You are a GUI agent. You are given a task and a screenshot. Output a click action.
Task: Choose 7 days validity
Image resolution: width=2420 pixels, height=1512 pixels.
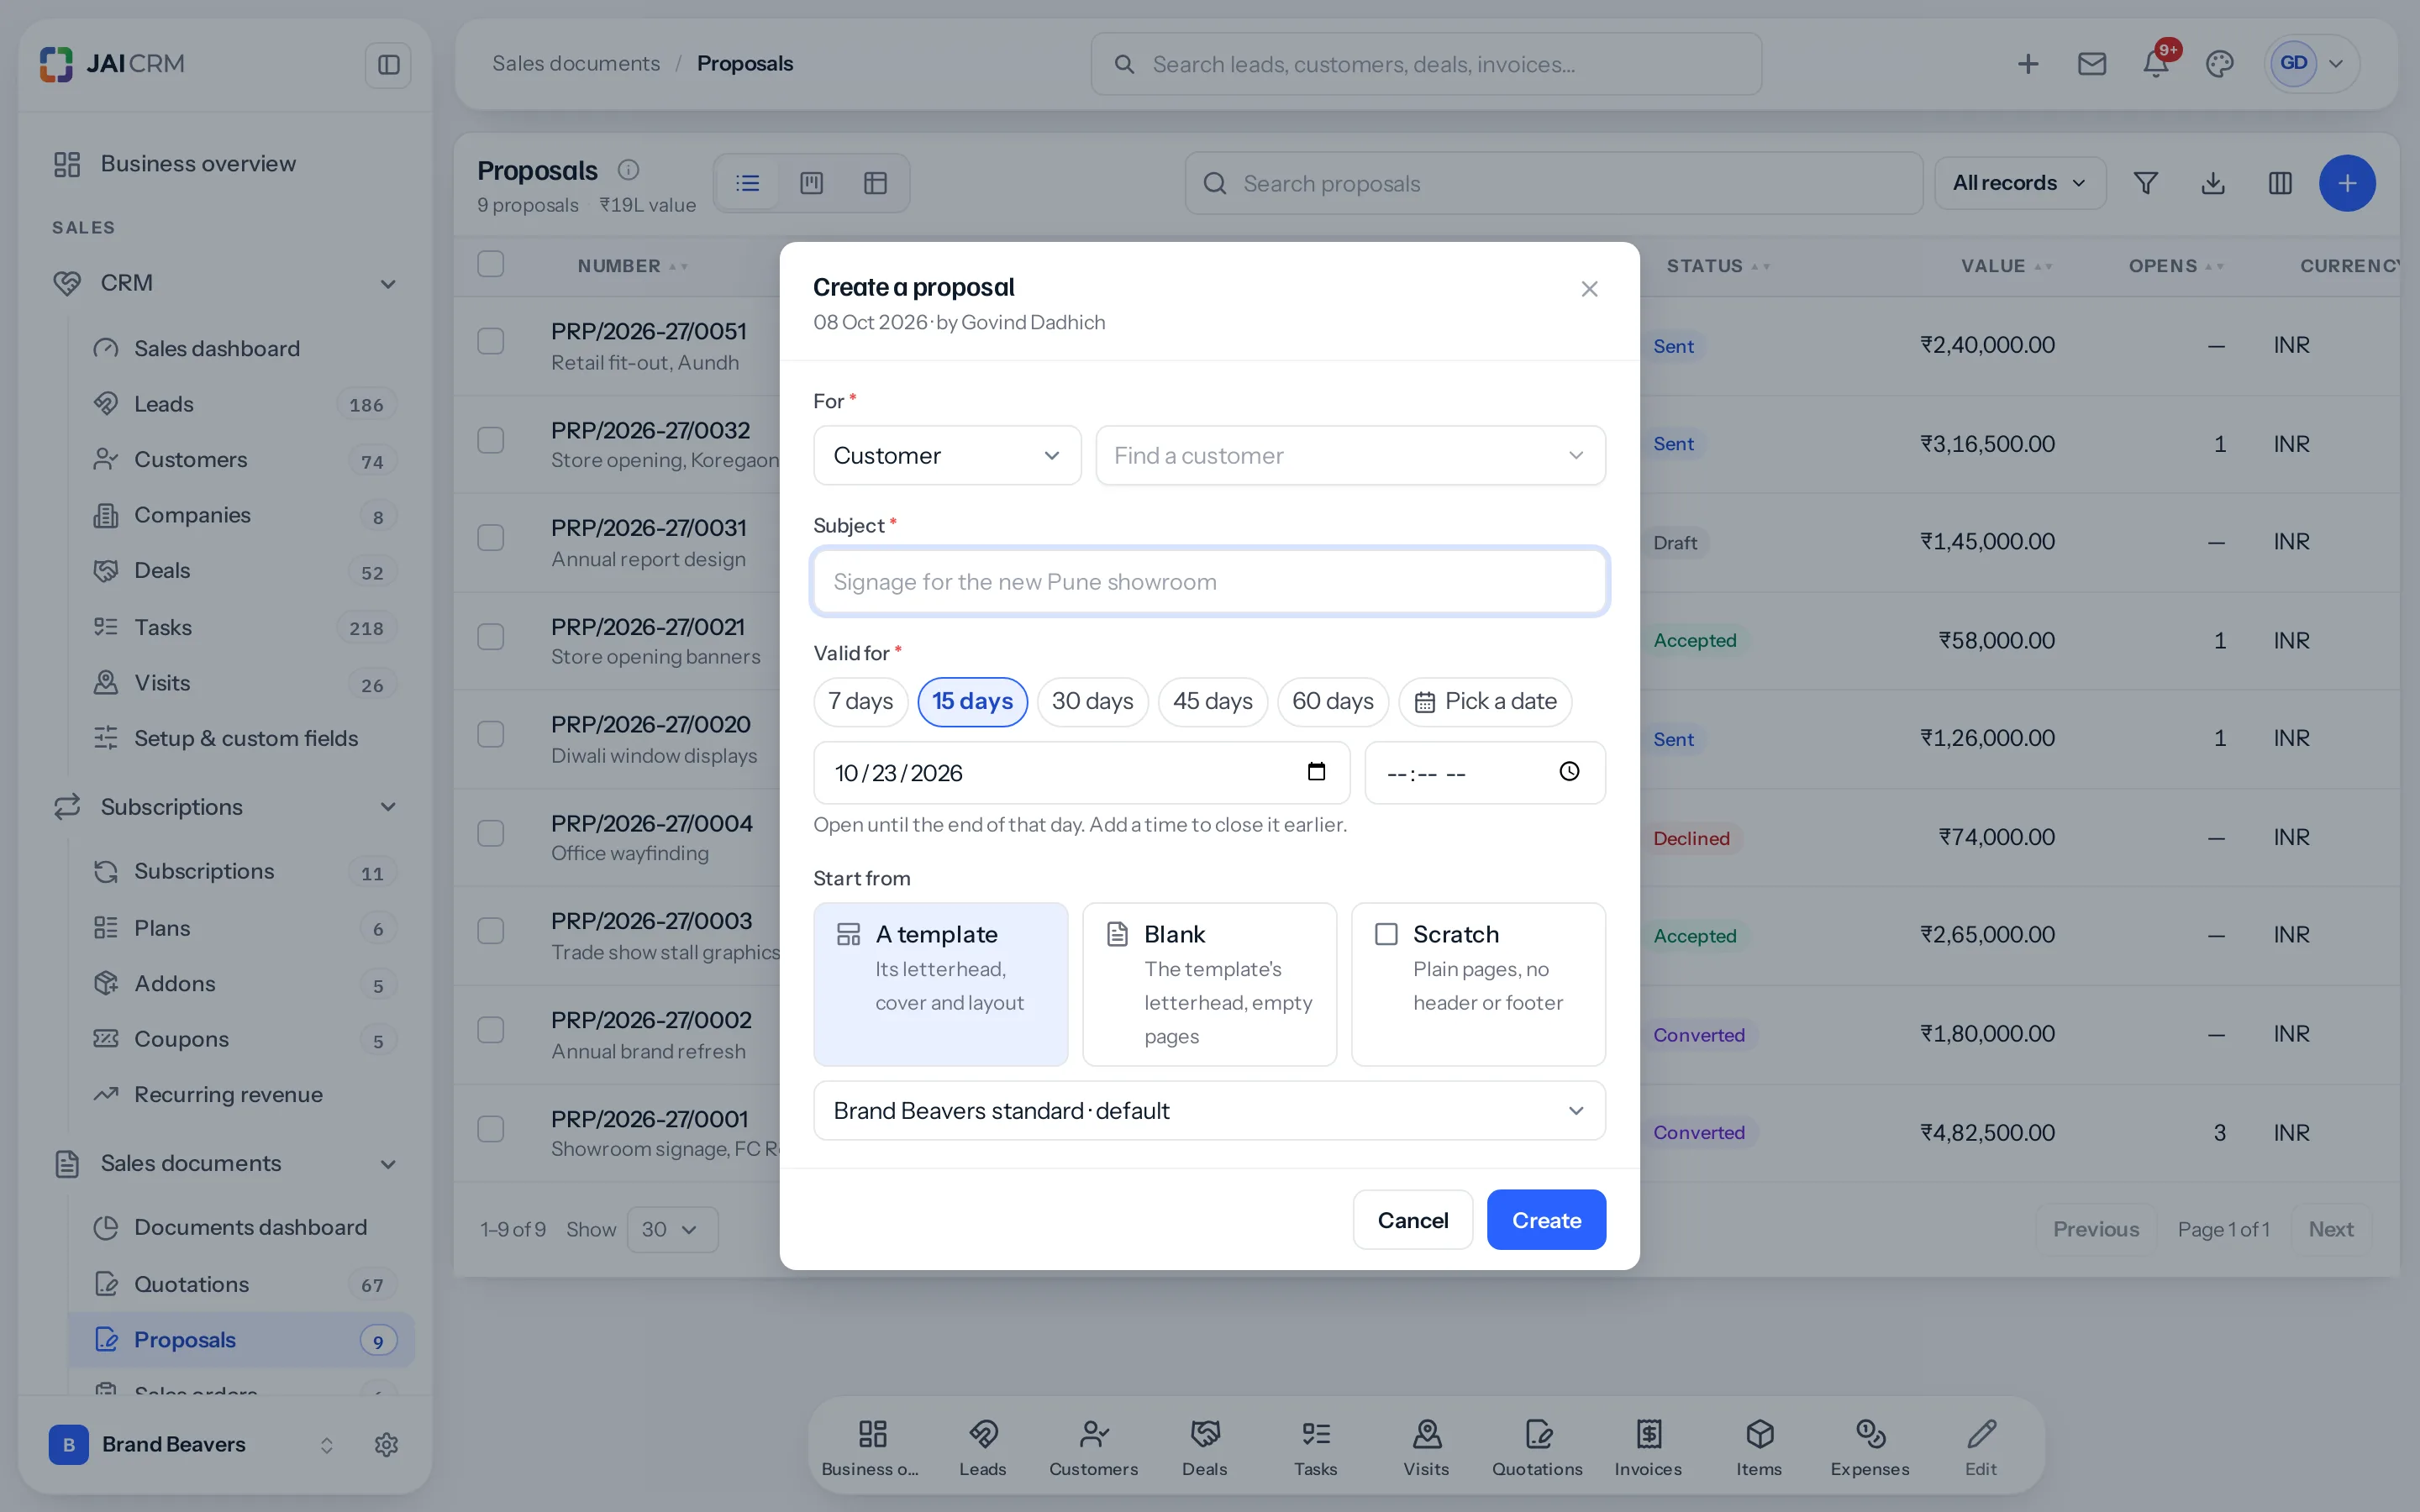860,701
